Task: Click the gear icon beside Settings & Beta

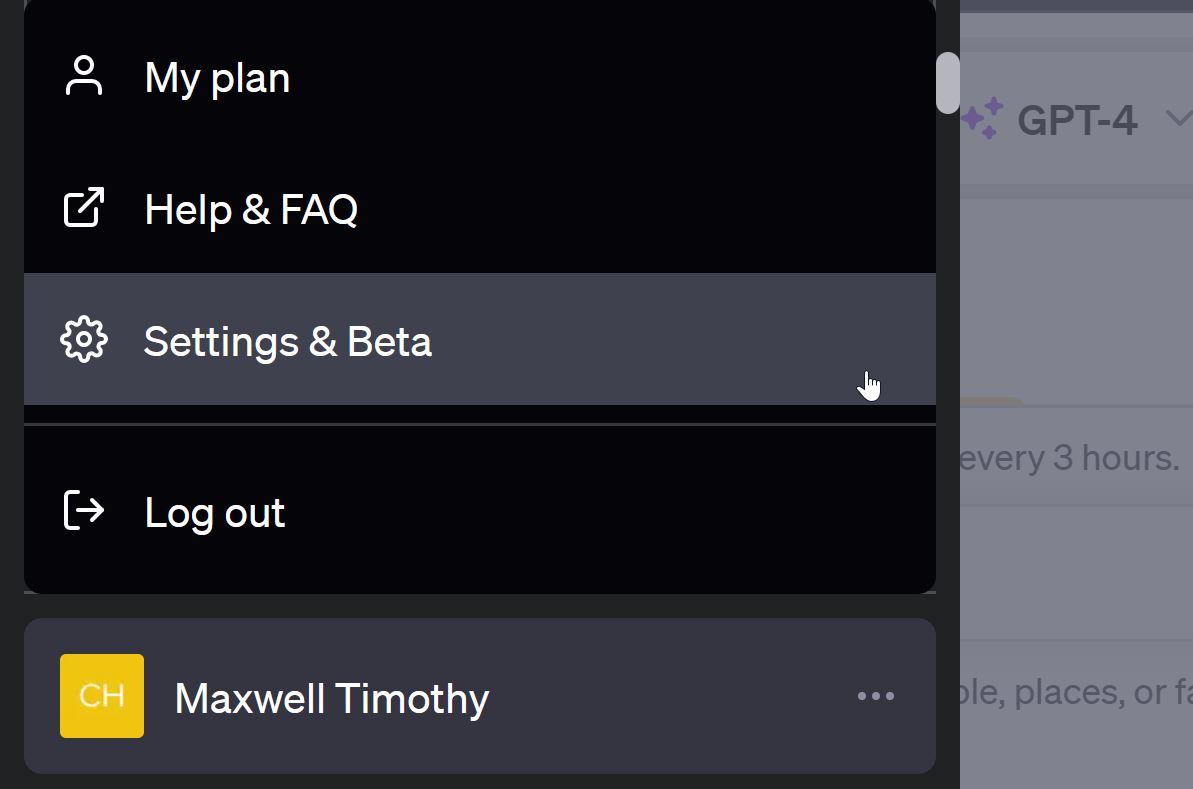Action: [x=84, y=339]
